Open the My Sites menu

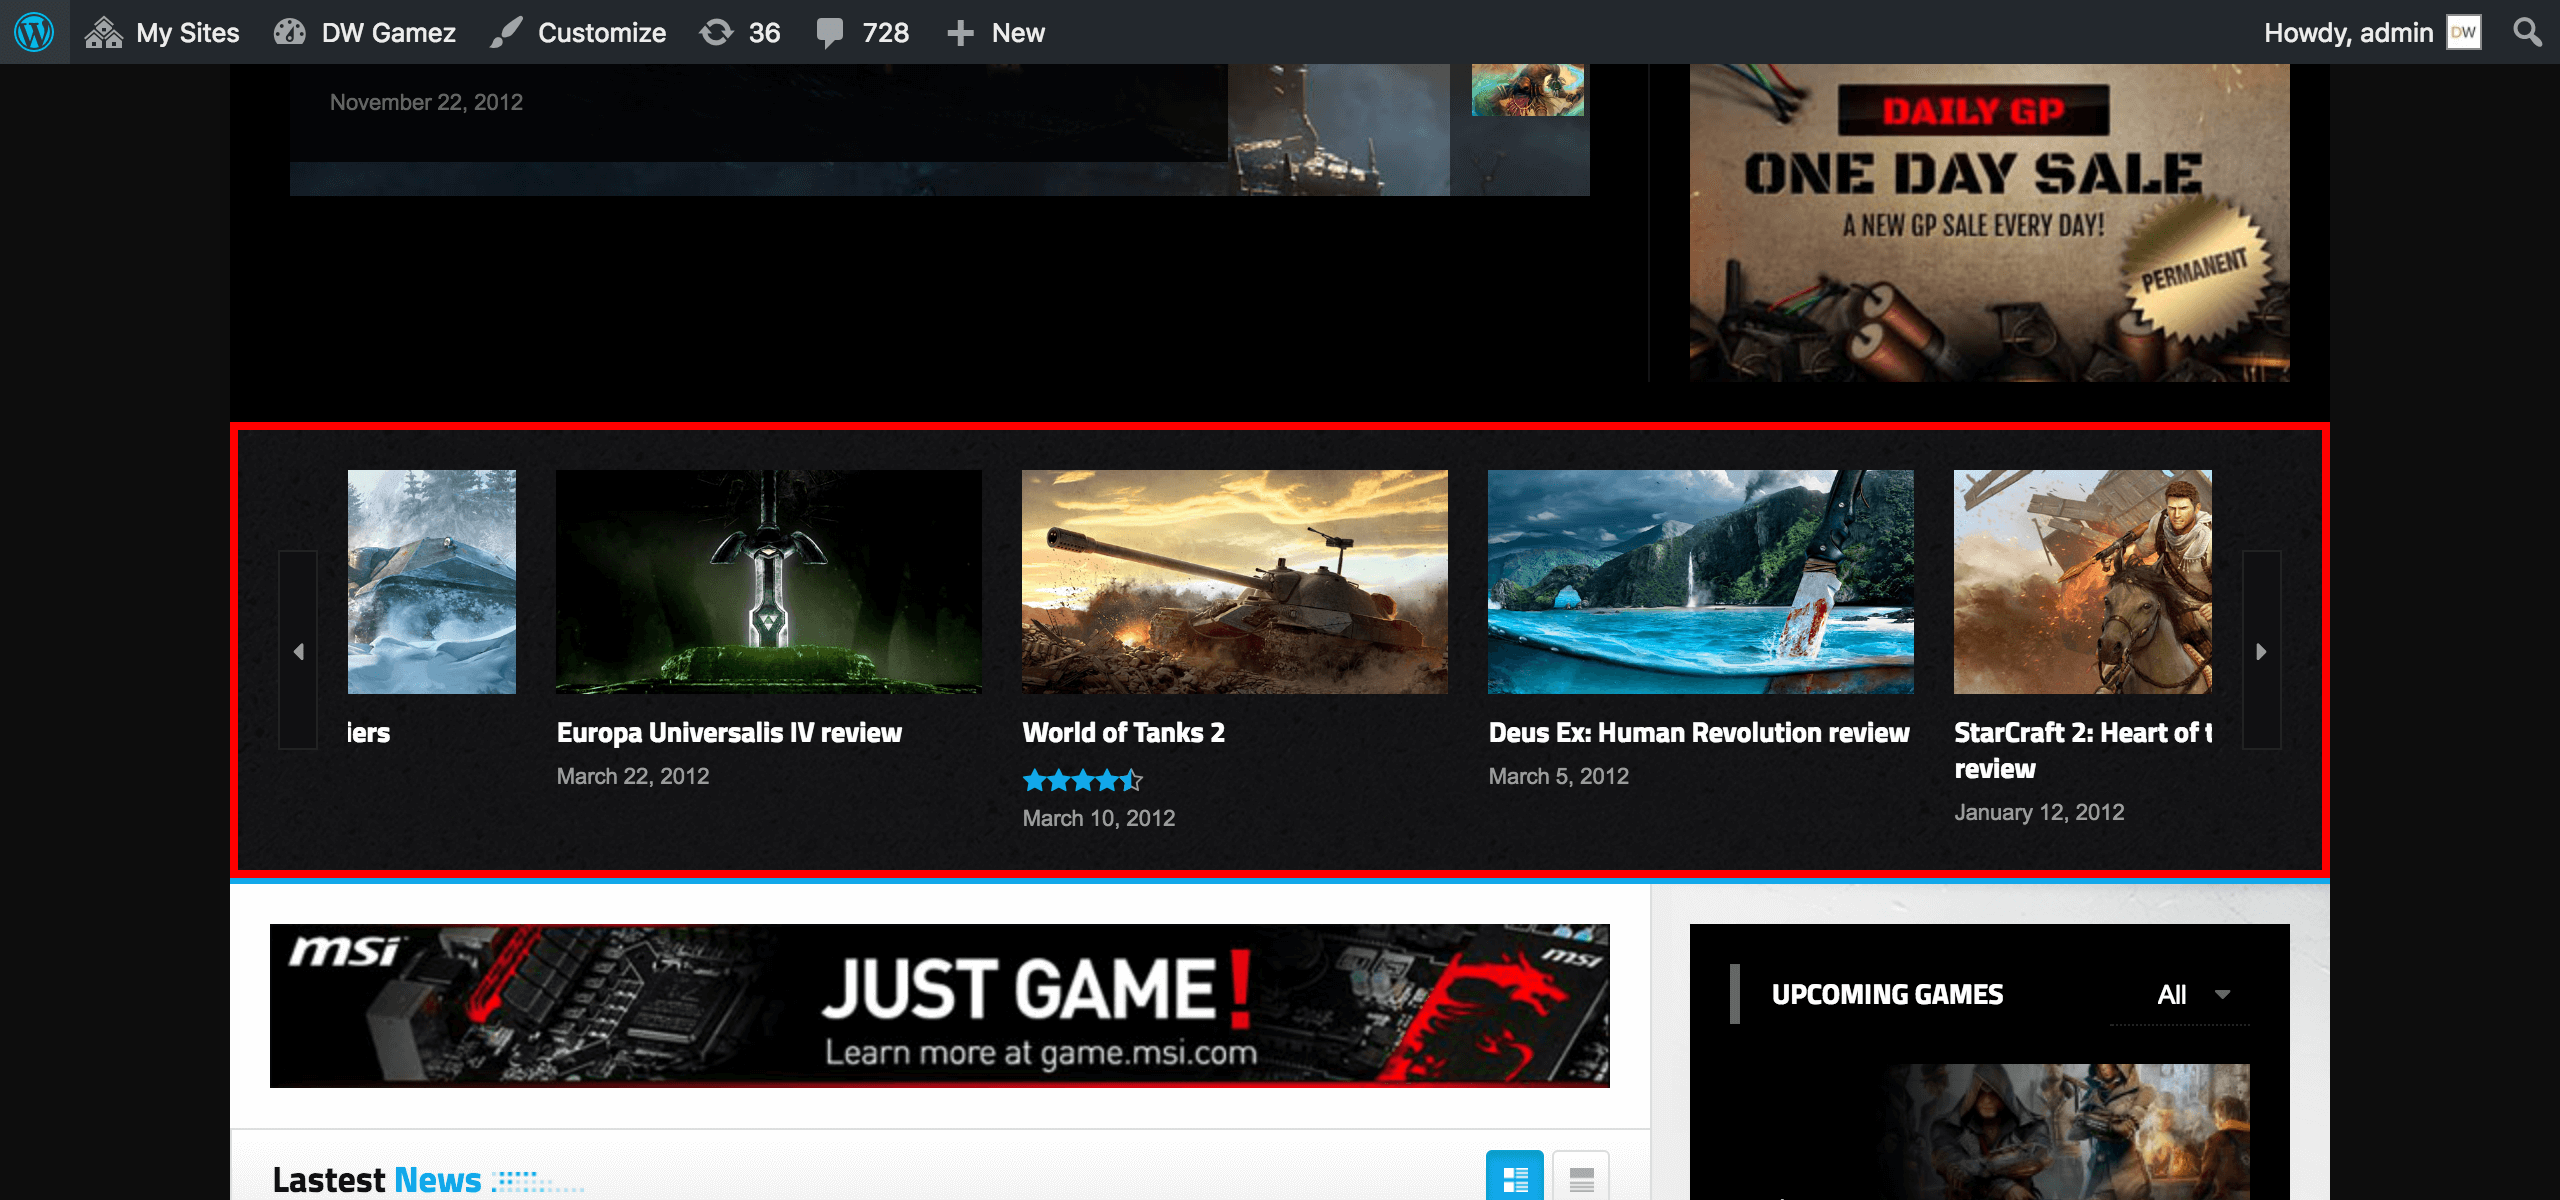click(162, 32)
